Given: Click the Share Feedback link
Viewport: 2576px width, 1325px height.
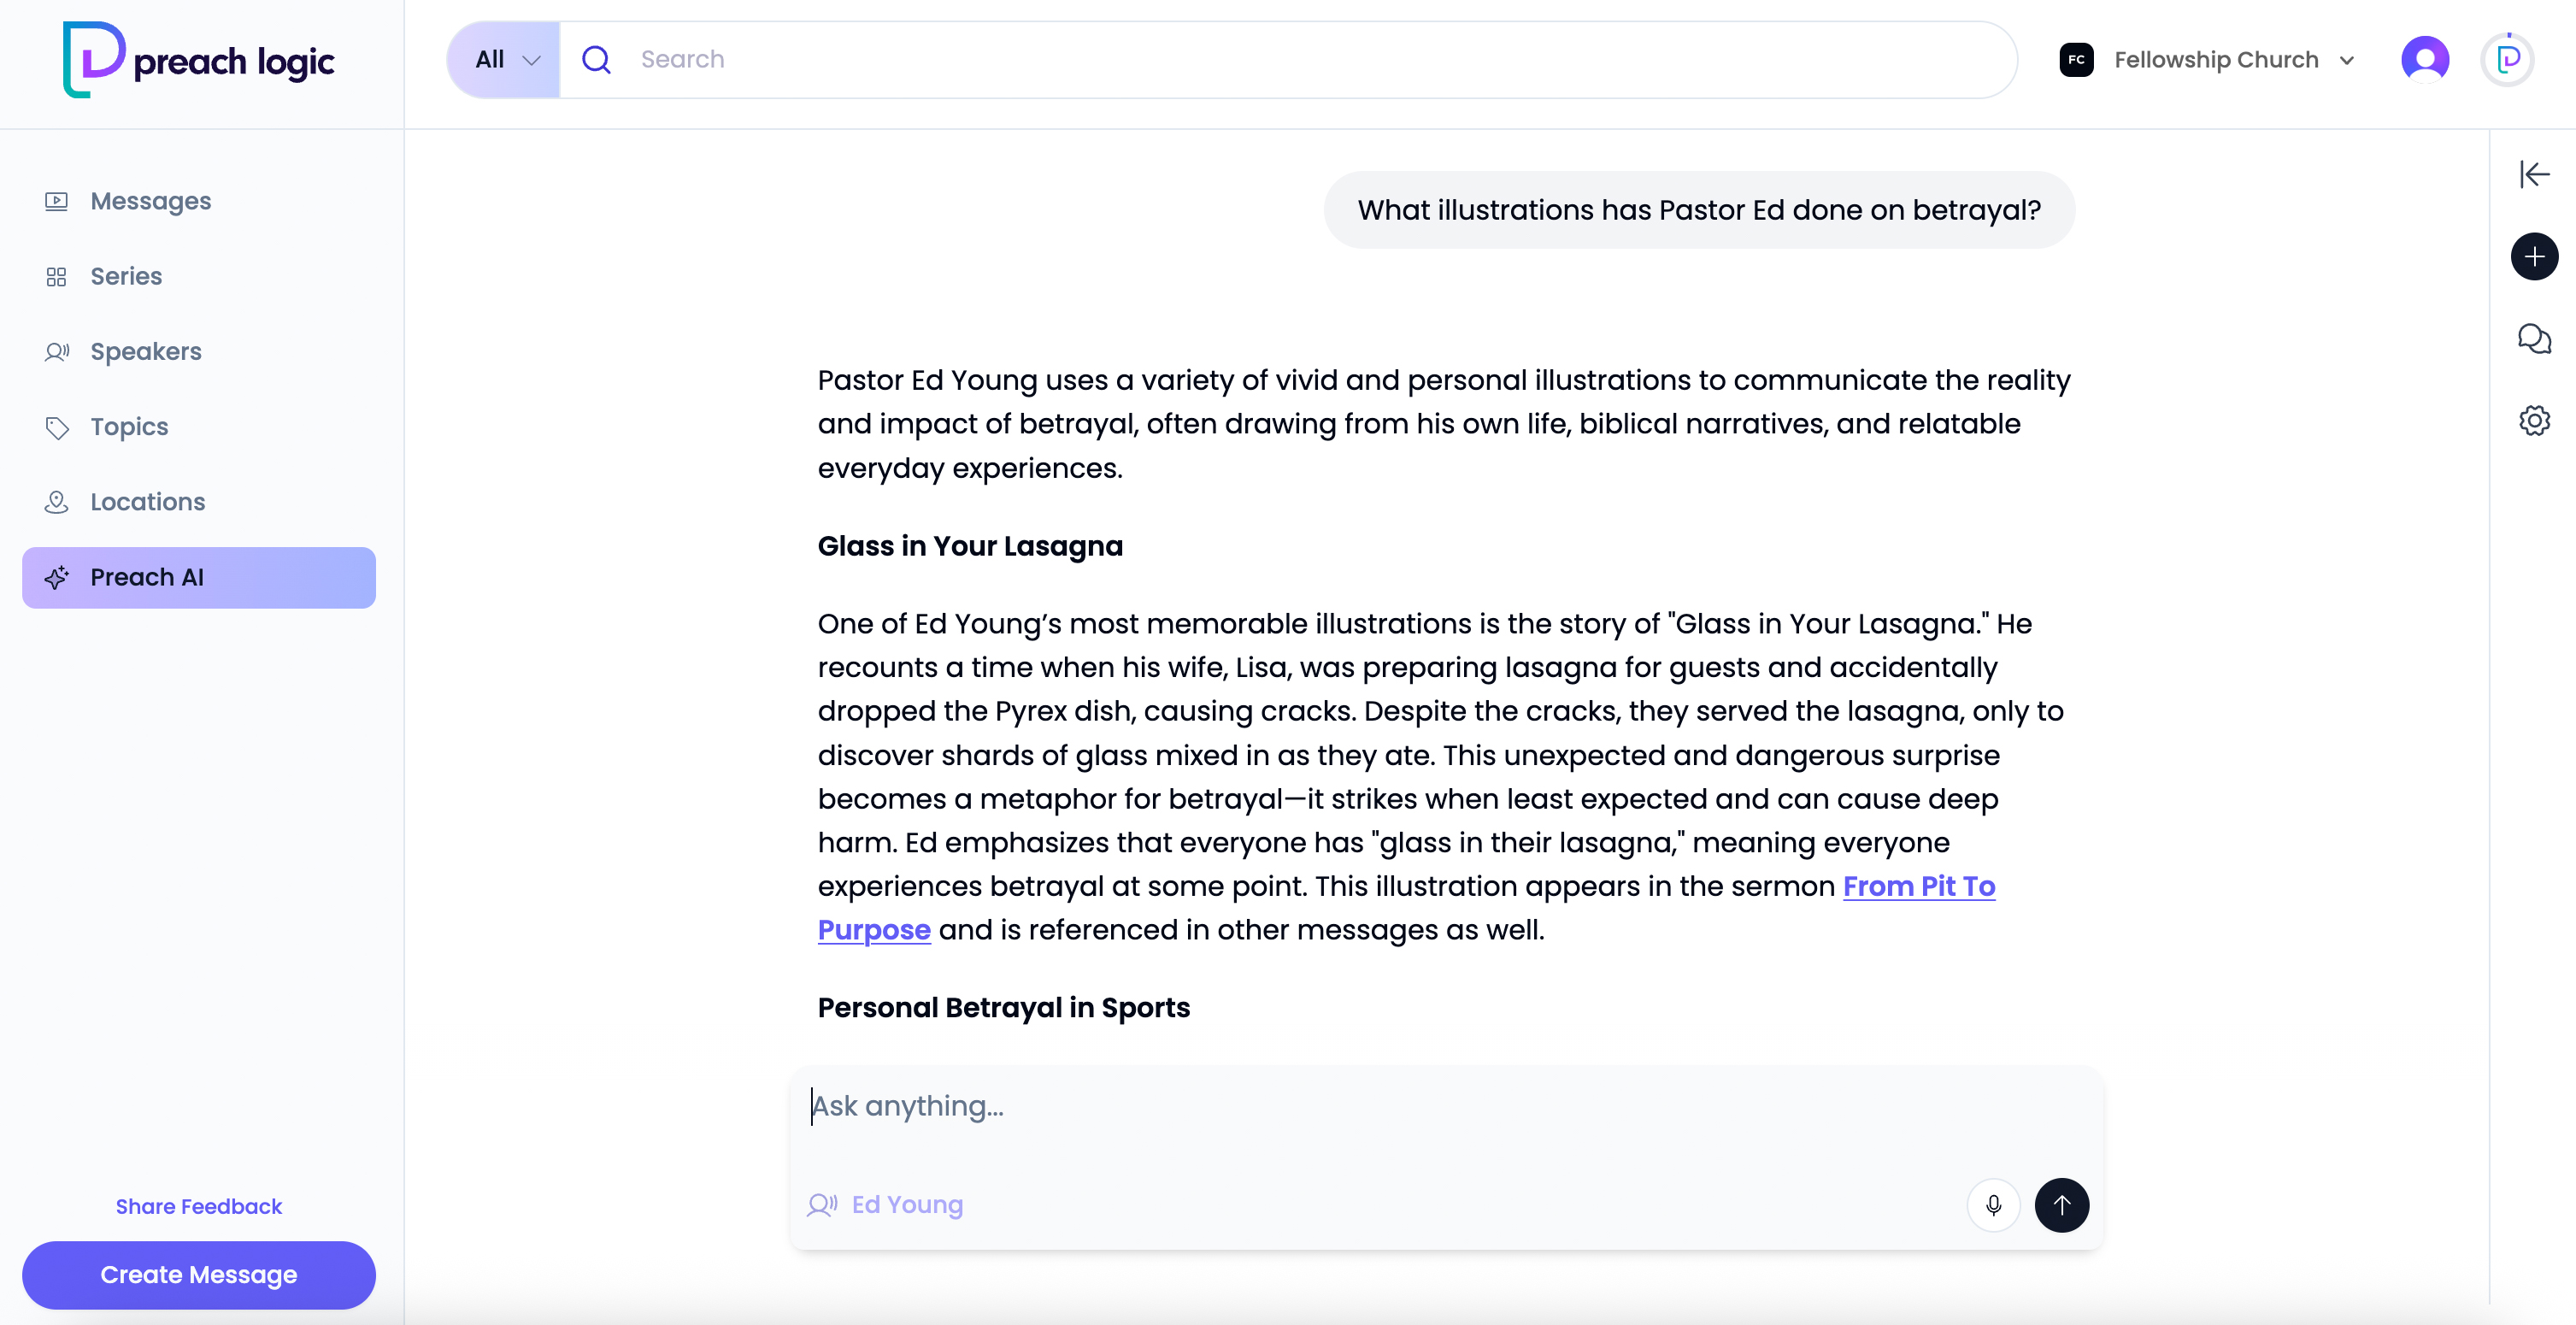Looking at the screenshot, I should click(199, 1206).
